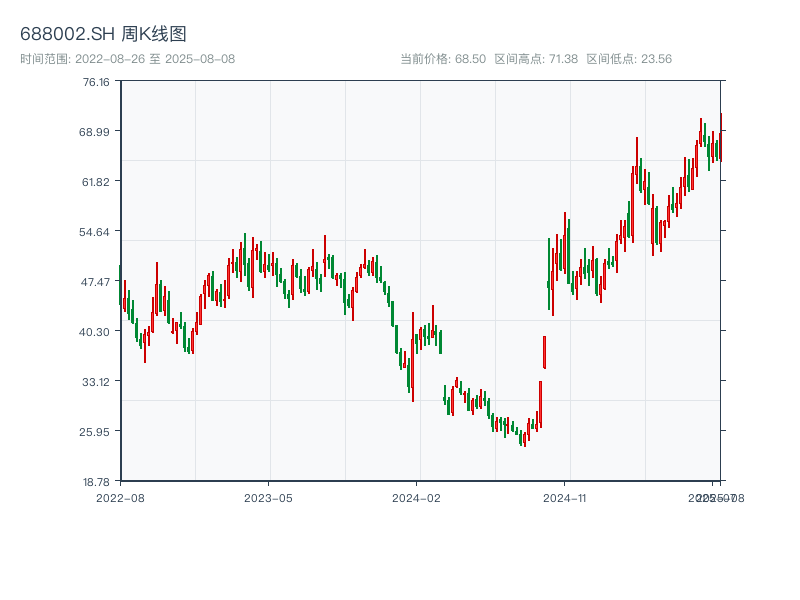Click the 2024-02 x-axis date label
Screen dimensions: 800x600
[x=417, y=497]
